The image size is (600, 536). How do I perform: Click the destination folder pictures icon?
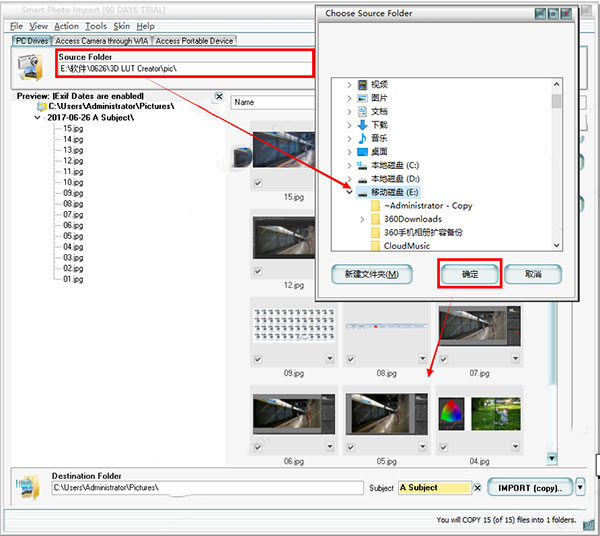28,487
